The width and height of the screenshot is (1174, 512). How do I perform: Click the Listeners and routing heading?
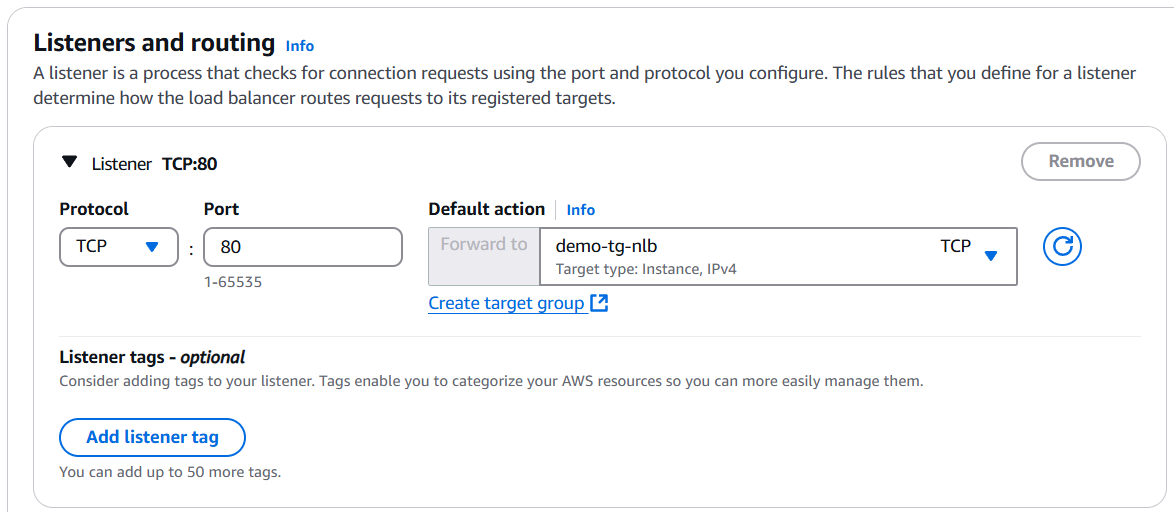coord(154,43)
